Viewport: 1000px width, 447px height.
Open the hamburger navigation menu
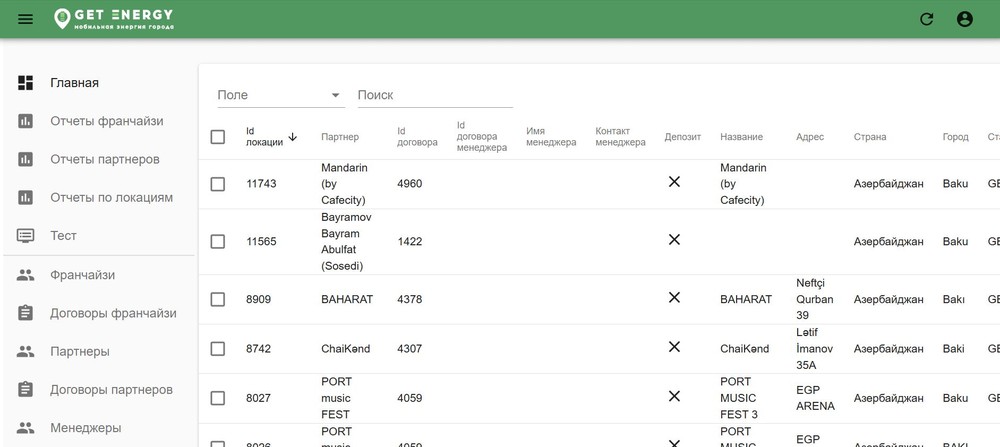click(x=26, y=19)
